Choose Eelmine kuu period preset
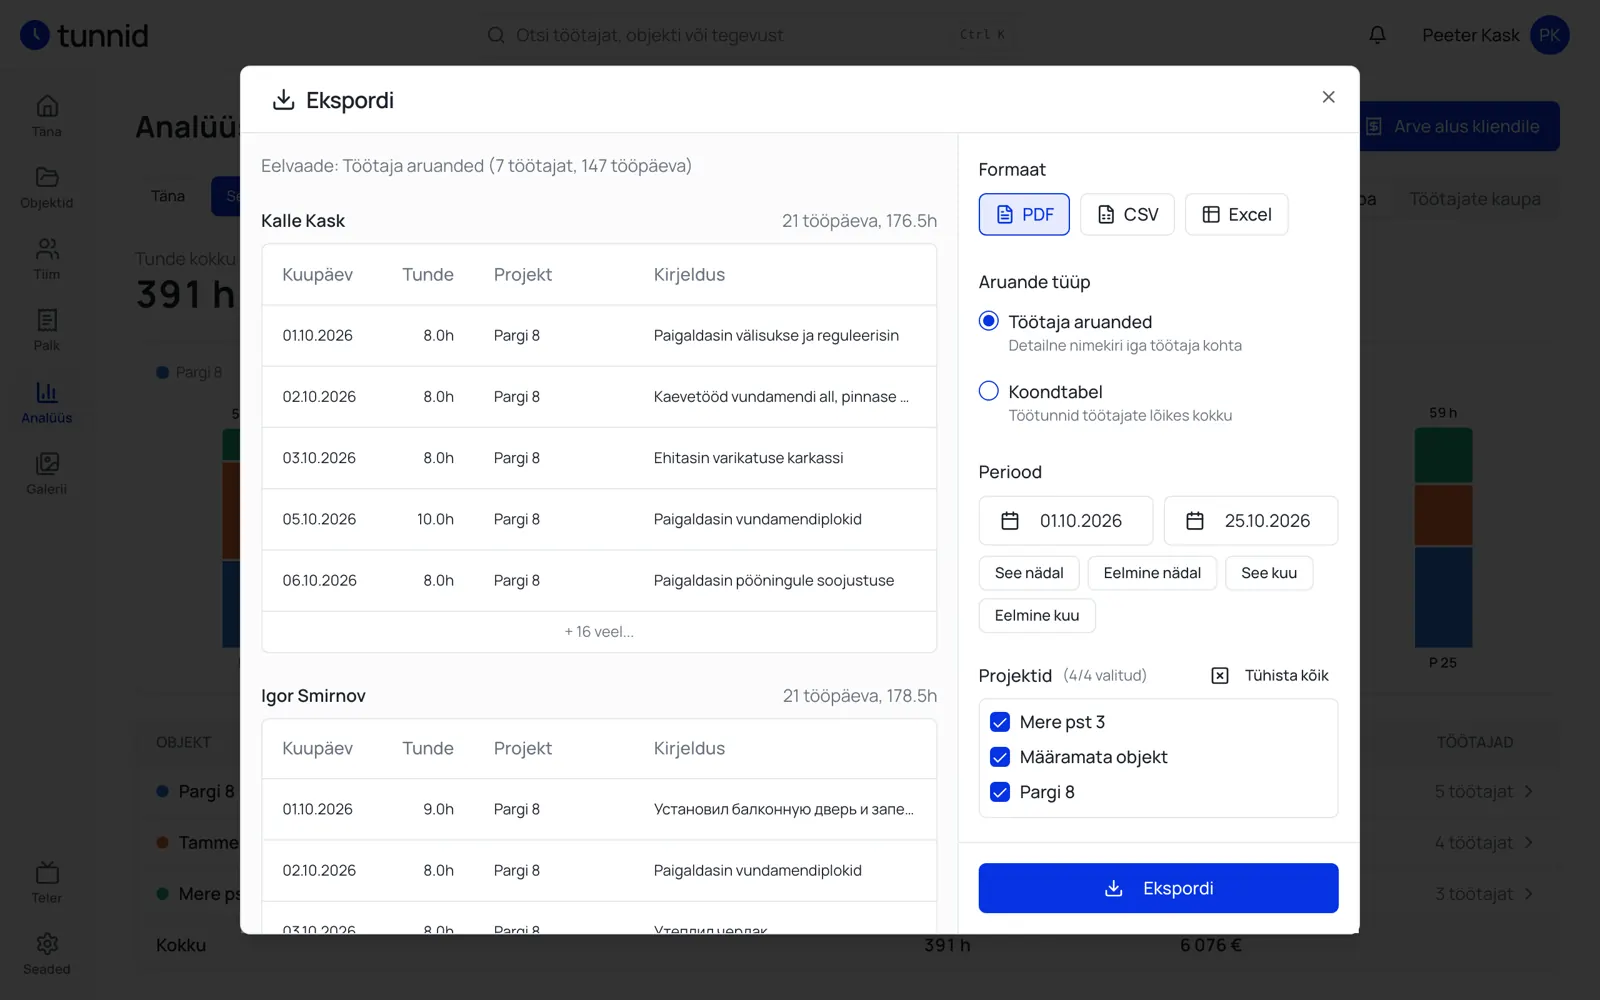Image resolution: width=1600 pixels, height=1000 pixels. (1037, 615)
